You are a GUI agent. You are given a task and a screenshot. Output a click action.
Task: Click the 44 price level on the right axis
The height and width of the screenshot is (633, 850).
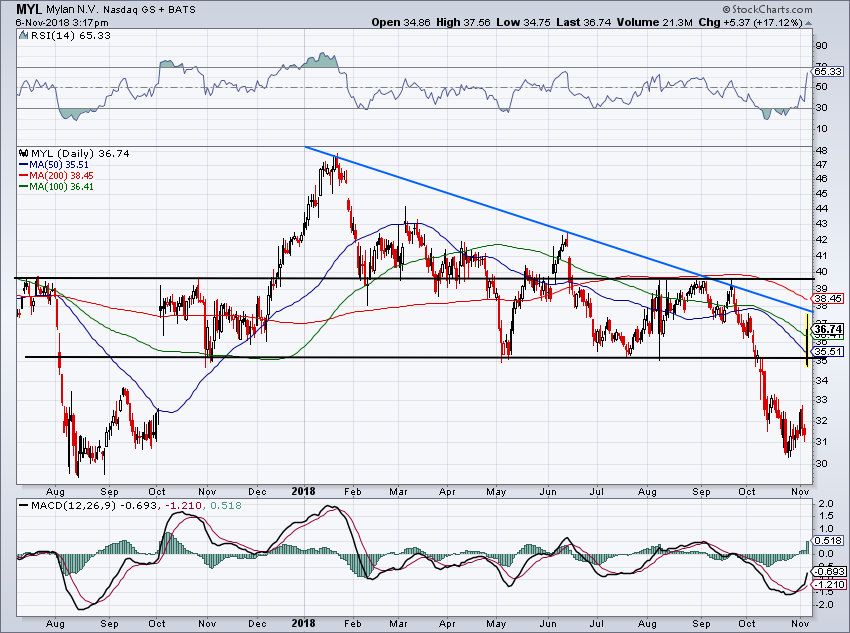(821, 209)
